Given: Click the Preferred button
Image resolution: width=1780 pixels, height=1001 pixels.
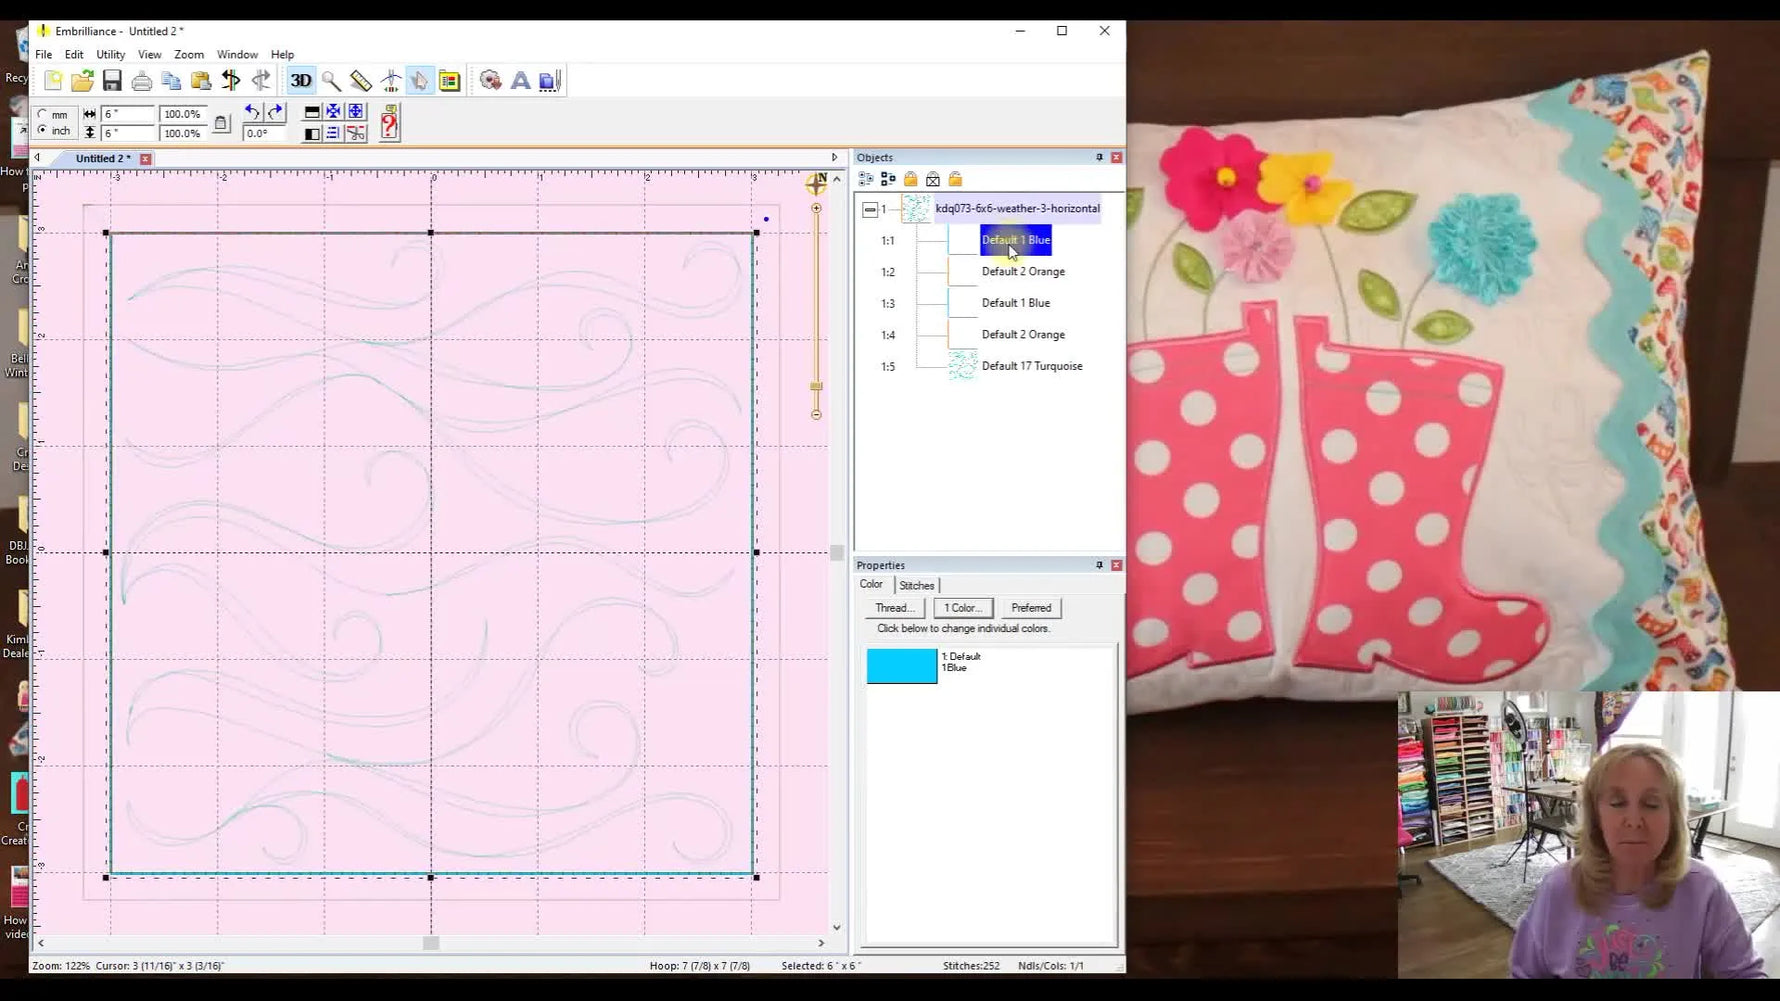Looking at the screenshot, I should 1031,608.
